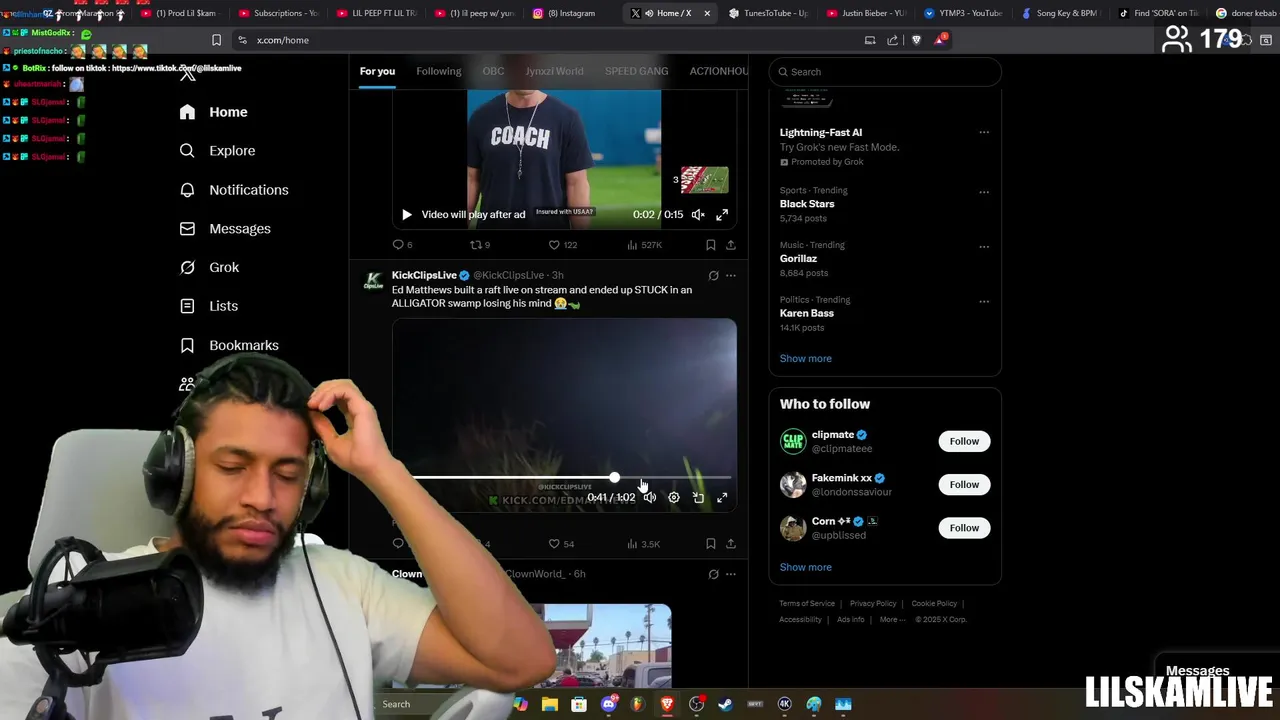Open more menu for Black Stars trend
Viewport: 1280px width, 720px height.
pyautogui.click(x=984, y=192)
